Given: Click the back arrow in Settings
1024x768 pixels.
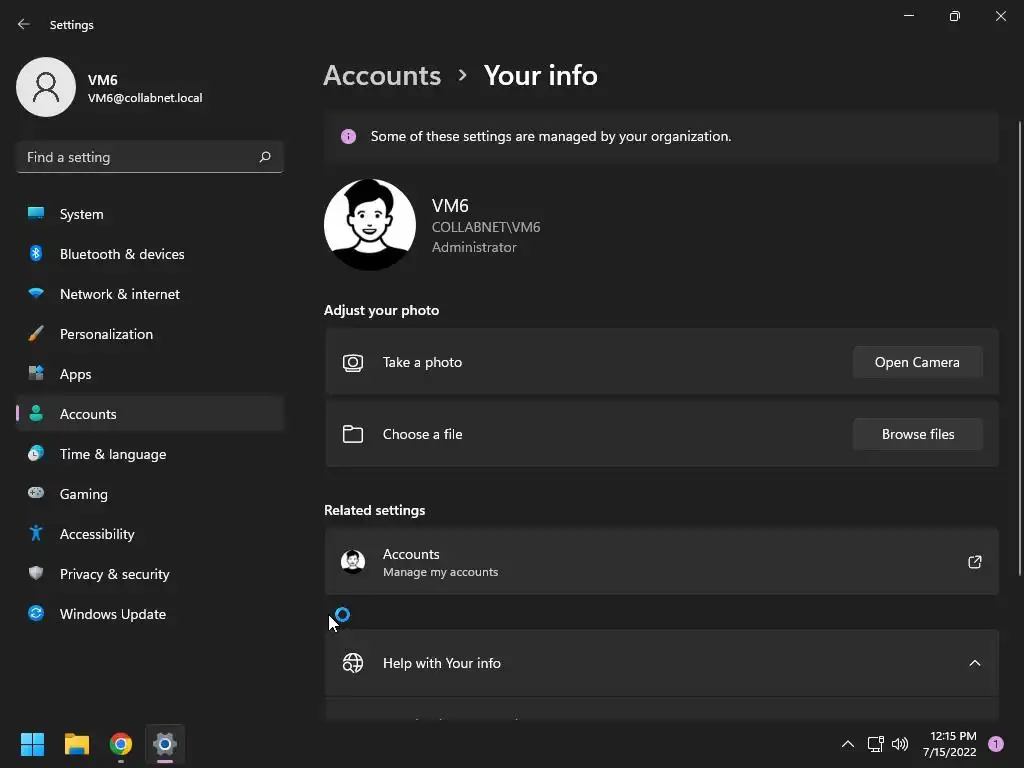Looking at the screenshot, I should 24,24.
